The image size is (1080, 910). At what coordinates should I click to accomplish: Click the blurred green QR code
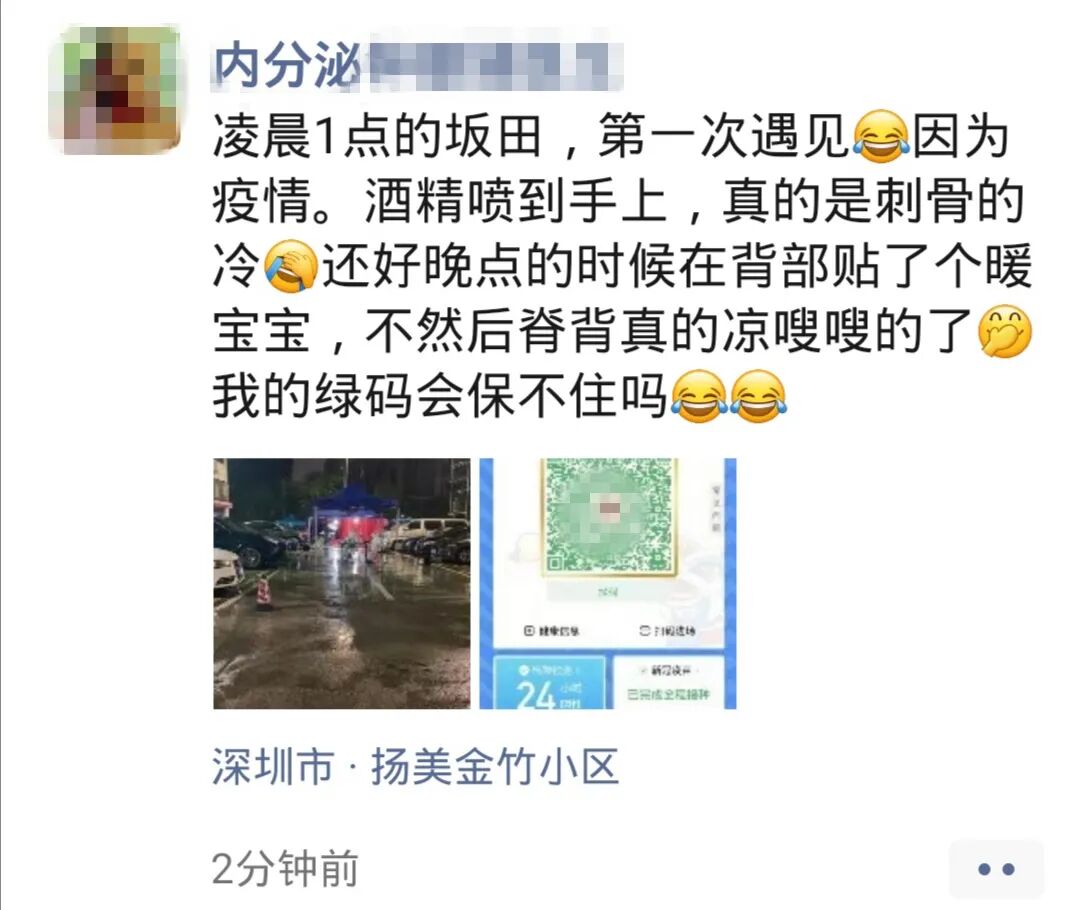tap(609, 515)
